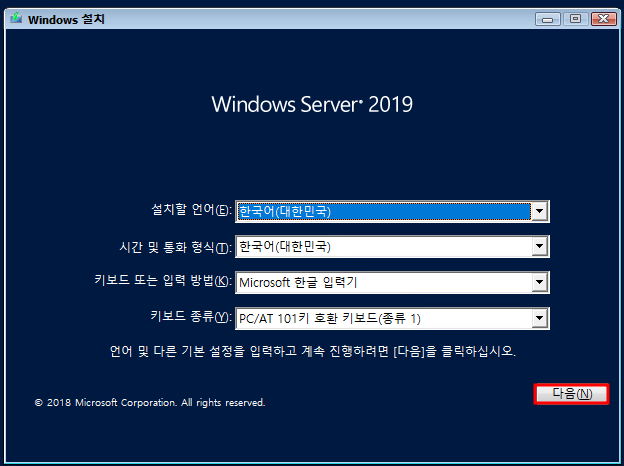Click the Windows Server 2019 heading
Viewport: 624px width, 466px height.
coord(312,104)
